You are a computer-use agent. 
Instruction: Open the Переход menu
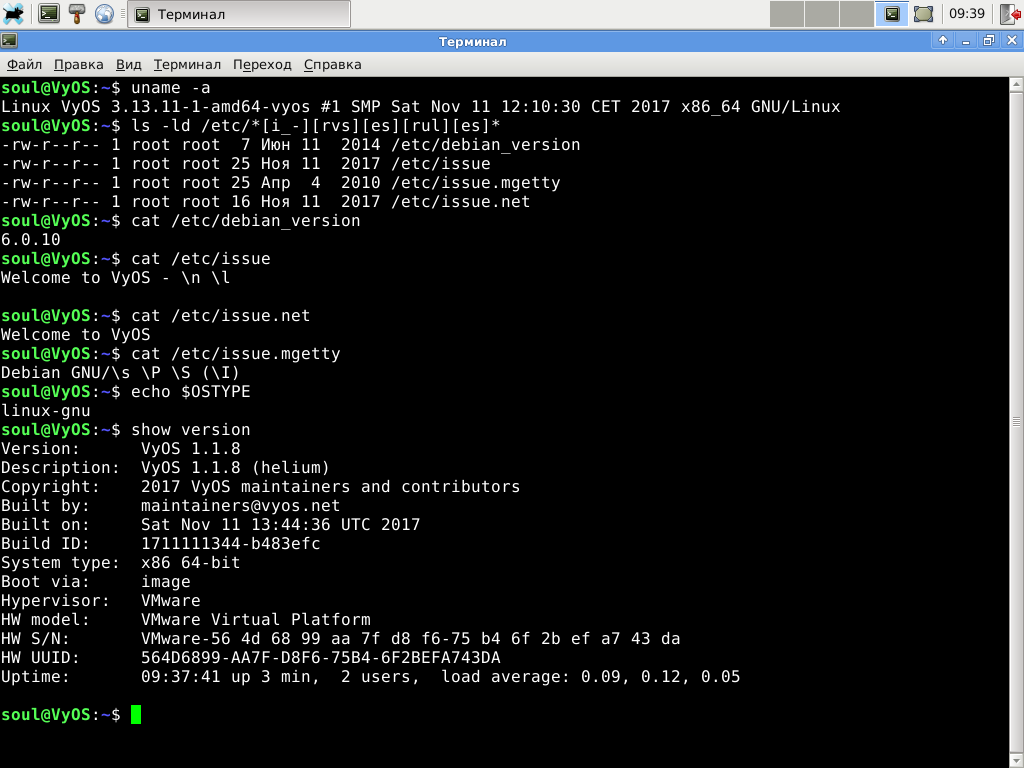click(x=262, y=65)
